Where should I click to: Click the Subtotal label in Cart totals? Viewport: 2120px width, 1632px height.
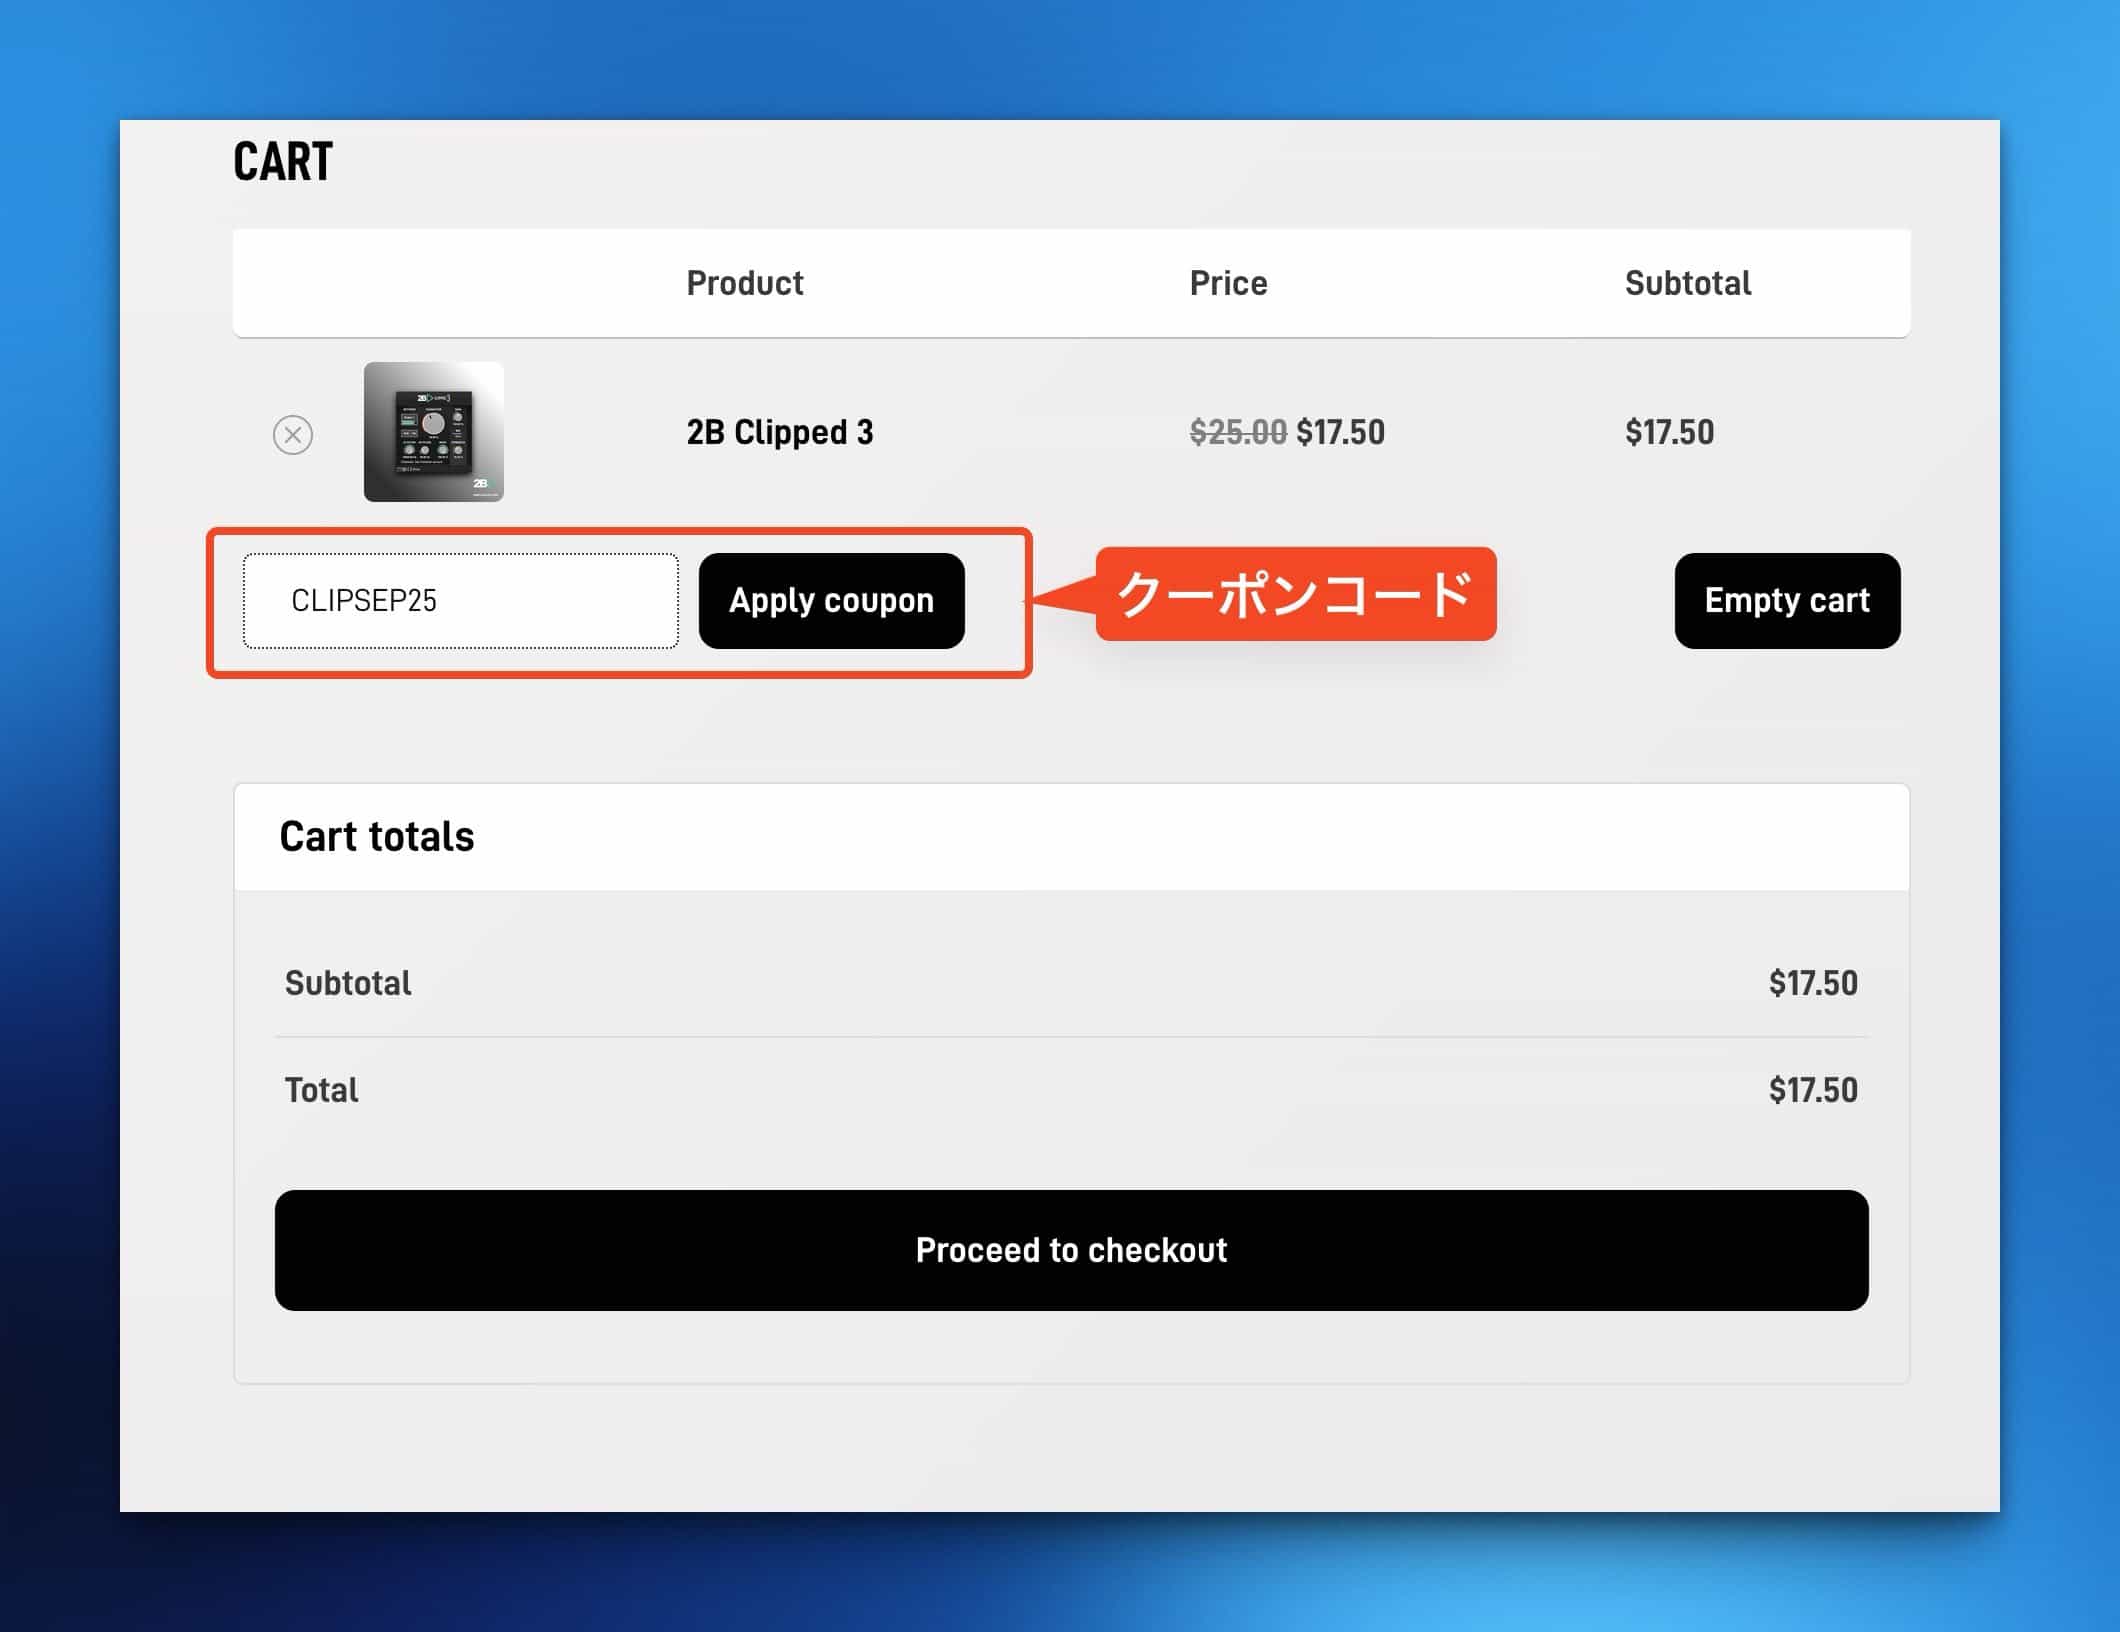coord(348,983)
